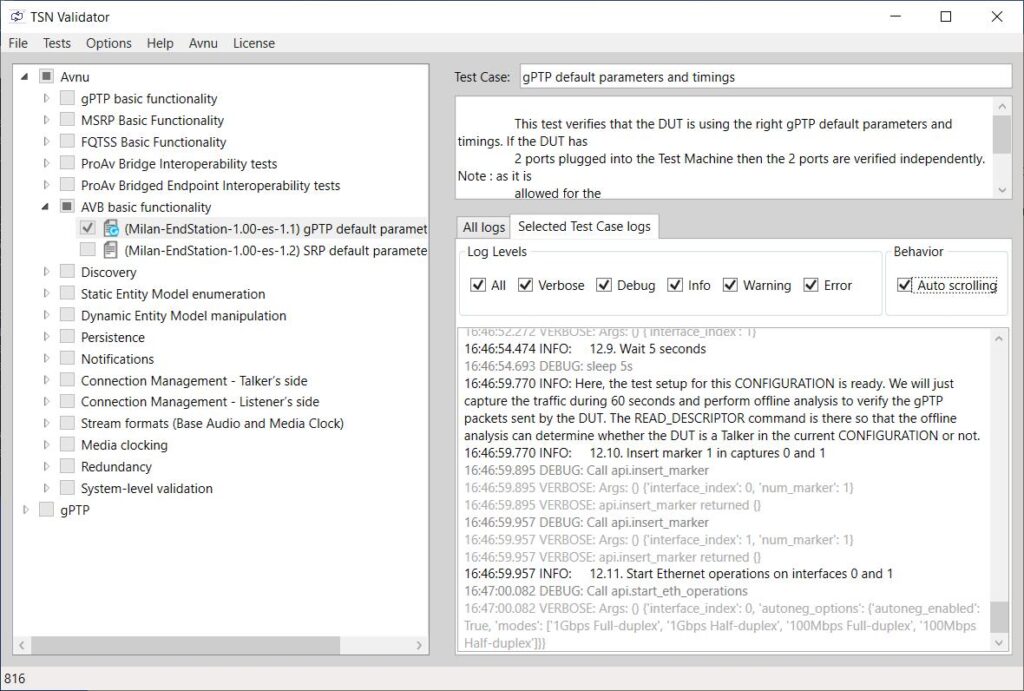This screenshot has height=691, width=1024.
Task: Click the SRP default parameters test document icon
Action: pos(111,250)
